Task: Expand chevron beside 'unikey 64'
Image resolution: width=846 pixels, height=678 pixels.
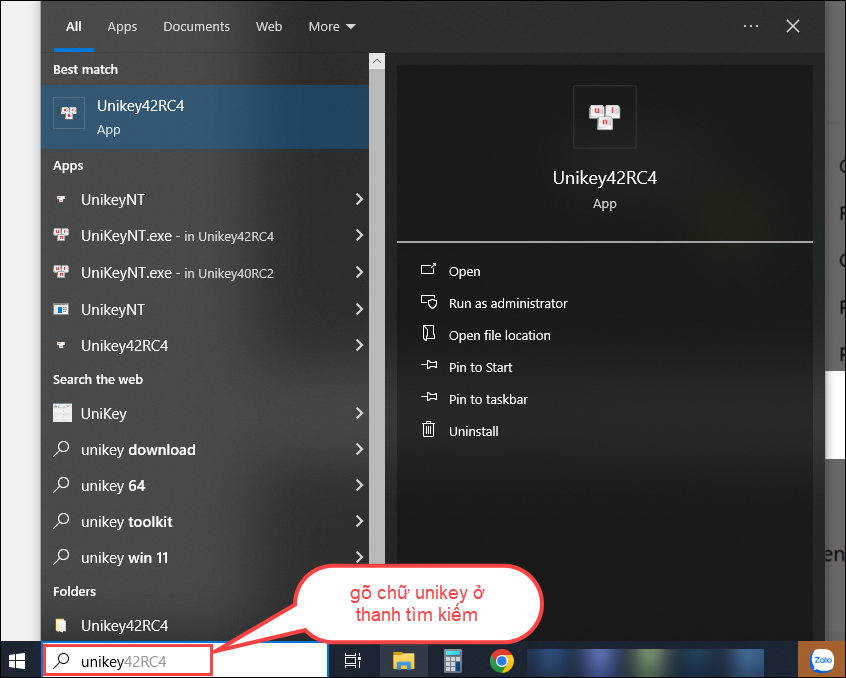Action: pyautogui.click(x=359, y=485)
